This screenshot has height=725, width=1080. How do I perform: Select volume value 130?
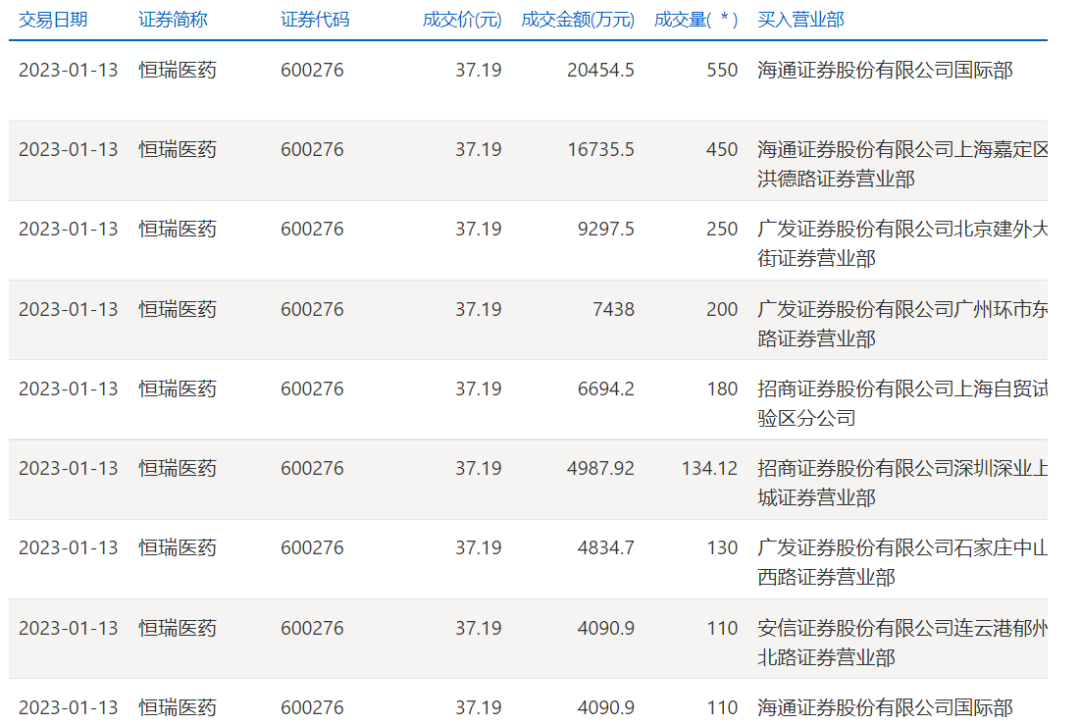[723, 548]
